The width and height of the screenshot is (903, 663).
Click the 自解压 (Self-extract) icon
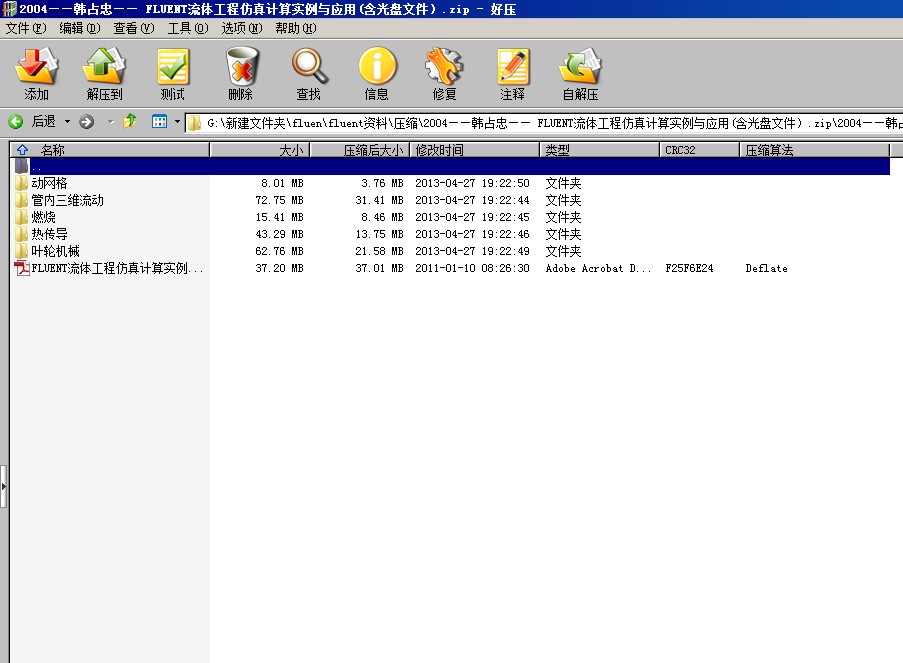pyautogui.click(x=580, y=74)
